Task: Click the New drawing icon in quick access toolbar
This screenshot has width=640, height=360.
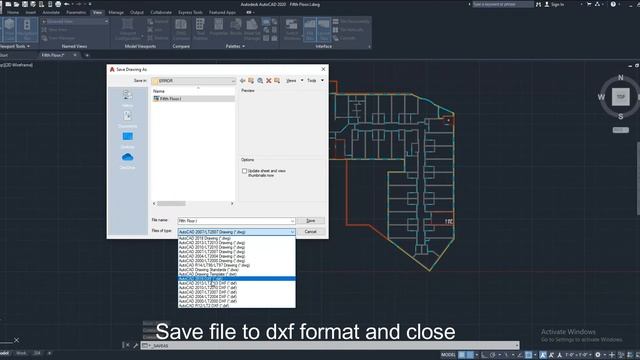Action: tap(8, 4)
